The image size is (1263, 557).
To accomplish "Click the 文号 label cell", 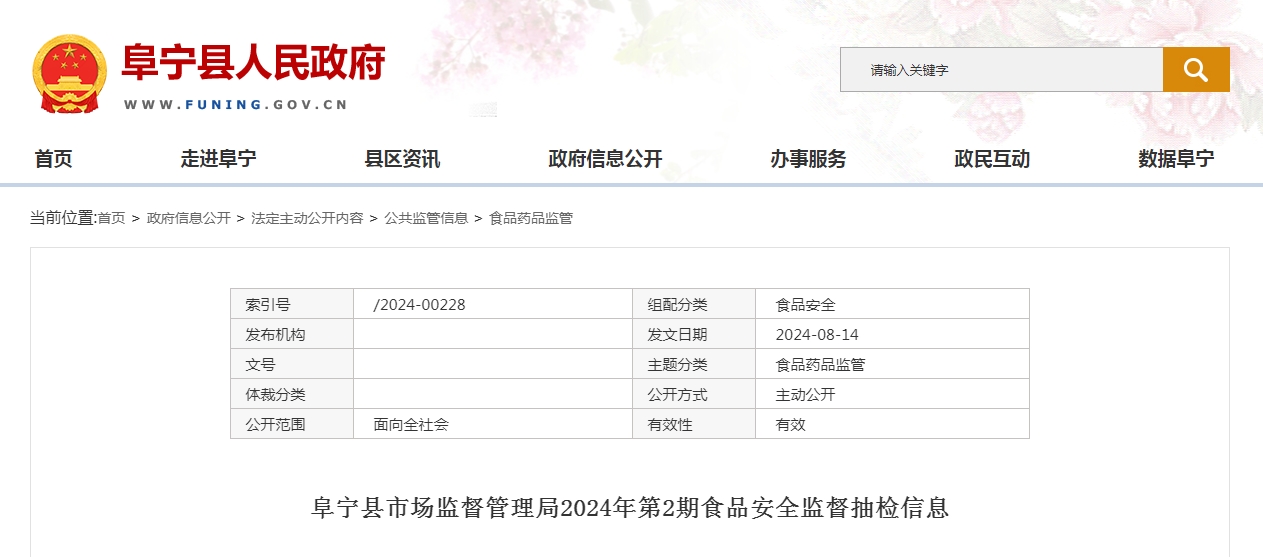I will point(292,364).
